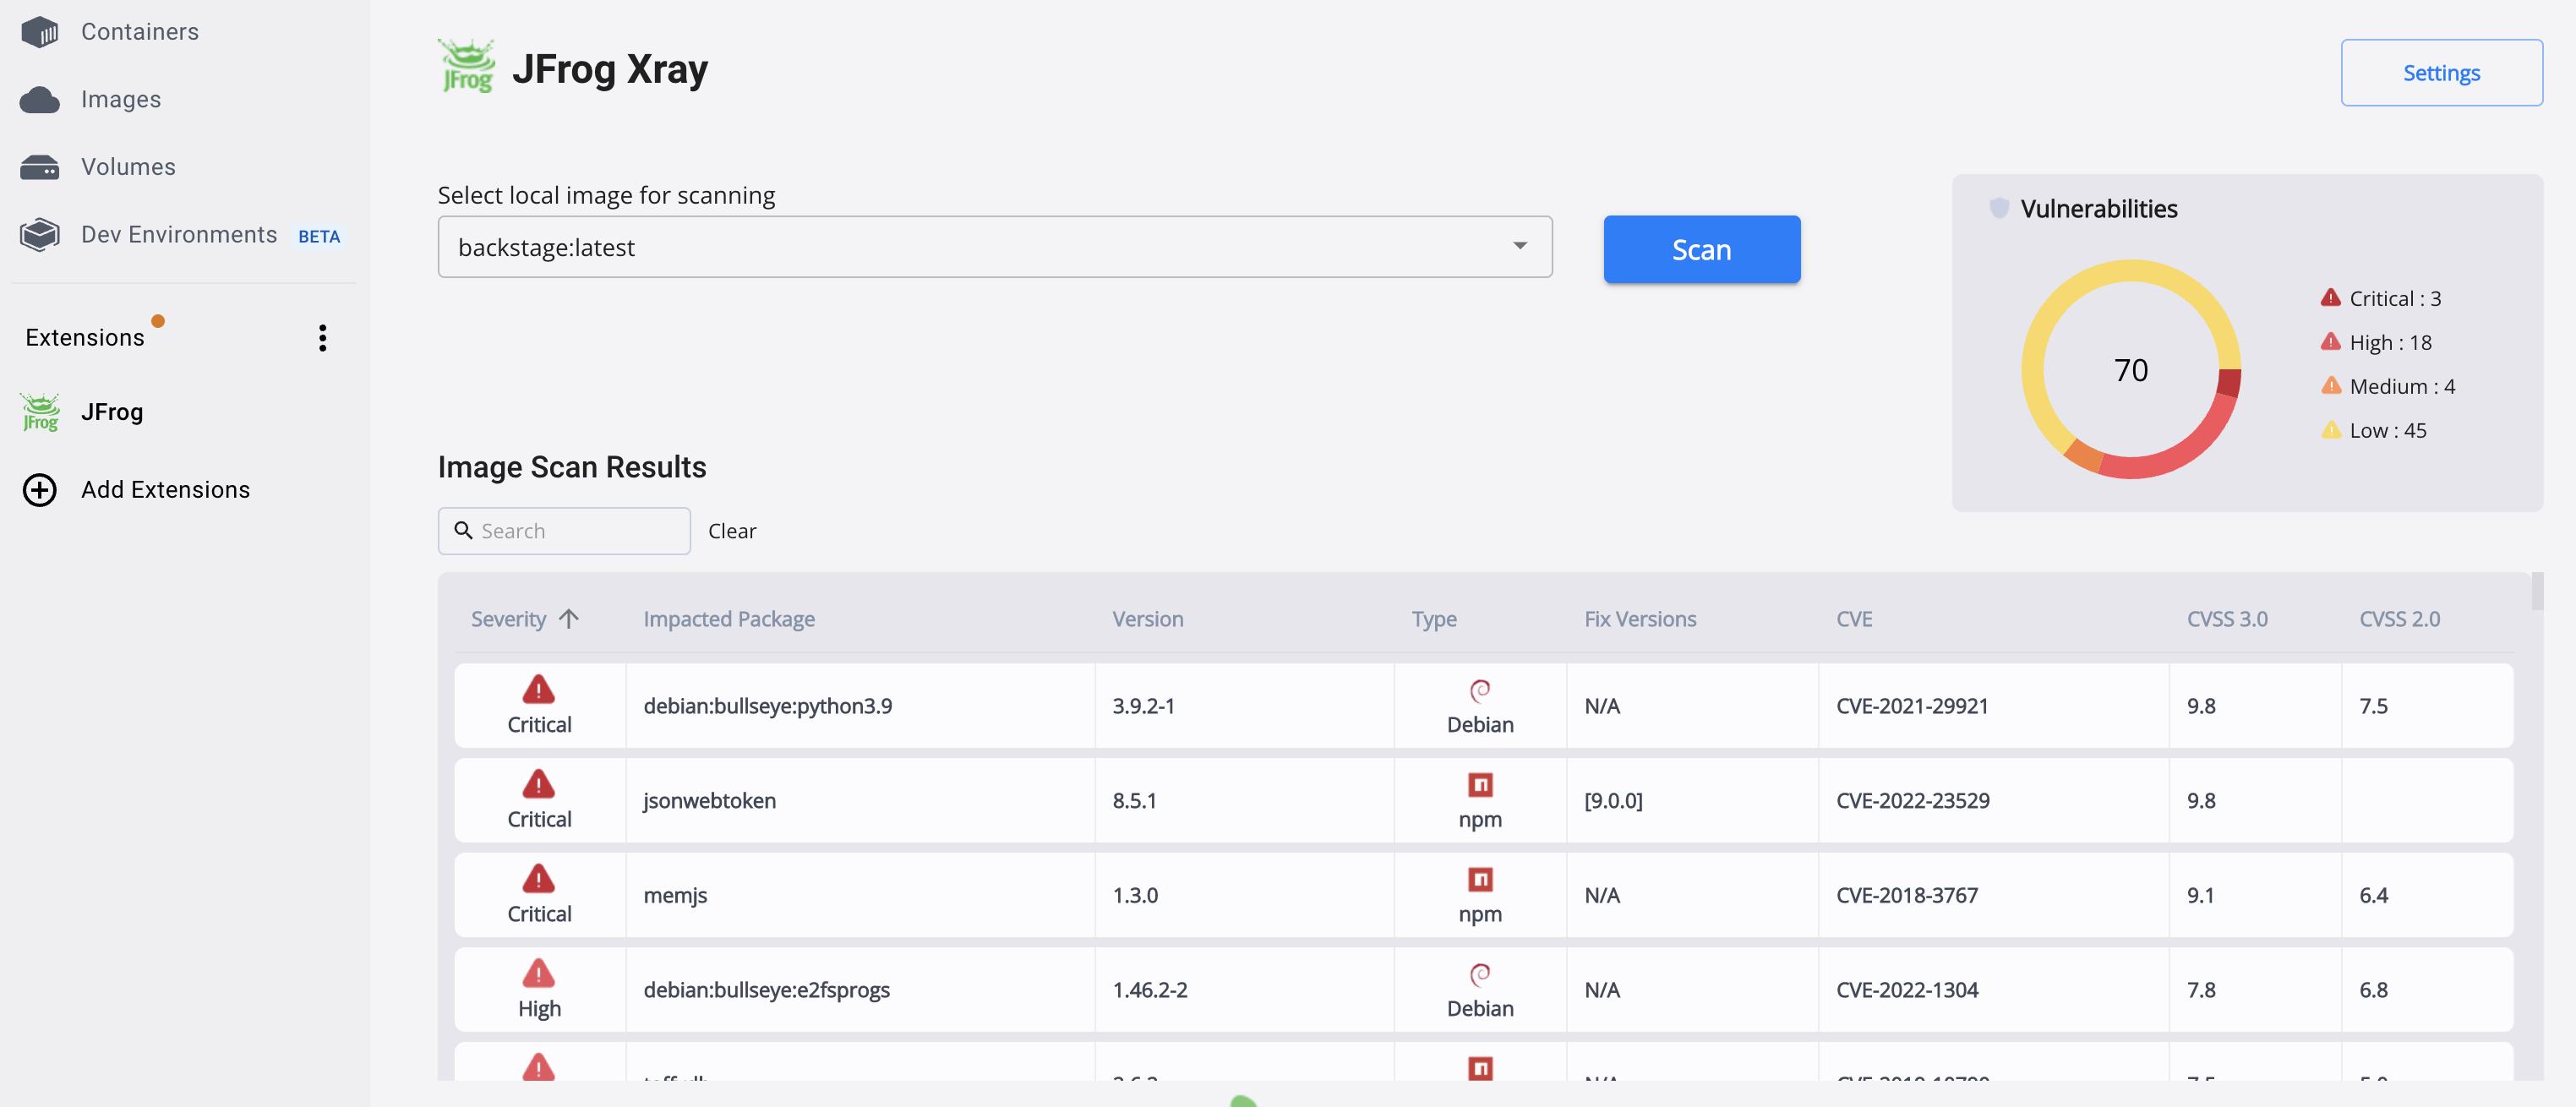This screenshot has height=1107, width=2576.
Task: Click the Vulnerabilities shield icon
Action: coord(1998,208)
